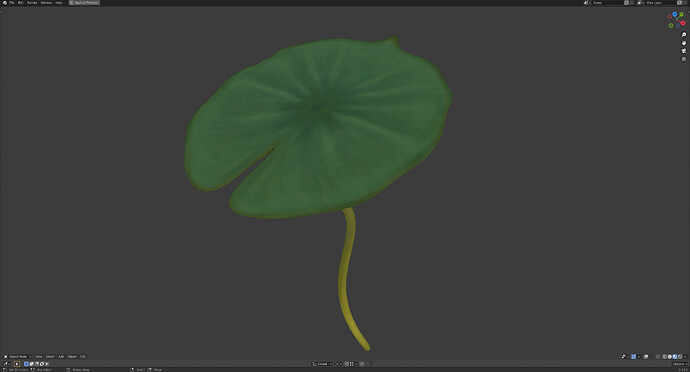Toggle the X-ray view icon
The width and height of the screenshot is (690, 372).
(x=658, y=357)
